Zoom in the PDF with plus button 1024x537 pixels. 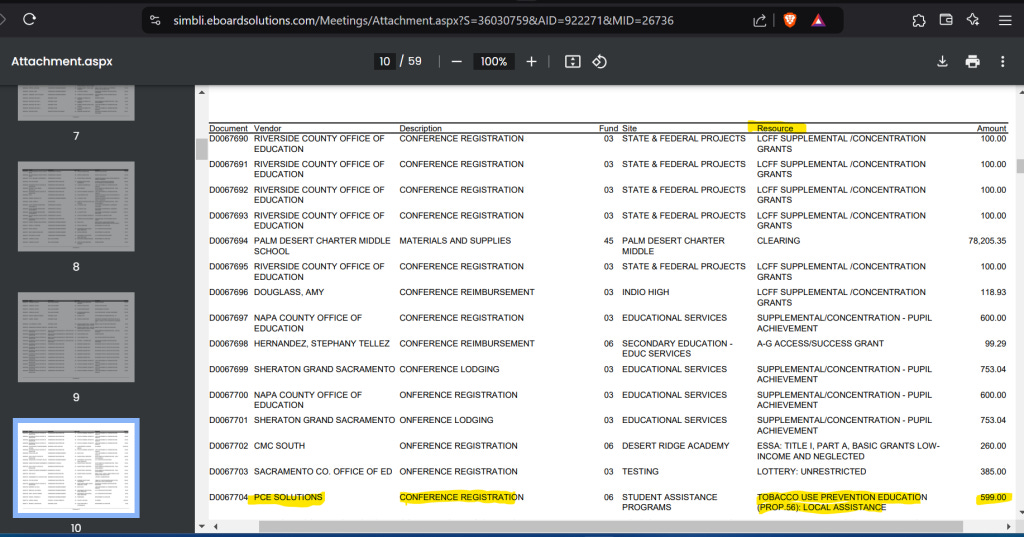pyautogui.click(x=532, y=61)
